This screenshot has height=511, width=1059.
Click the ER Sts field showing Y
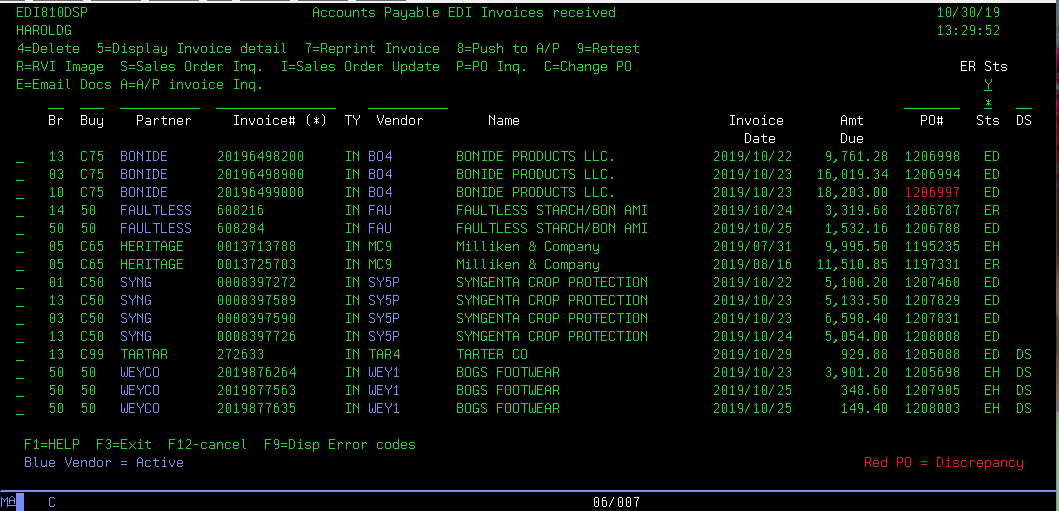pos(987,85)
